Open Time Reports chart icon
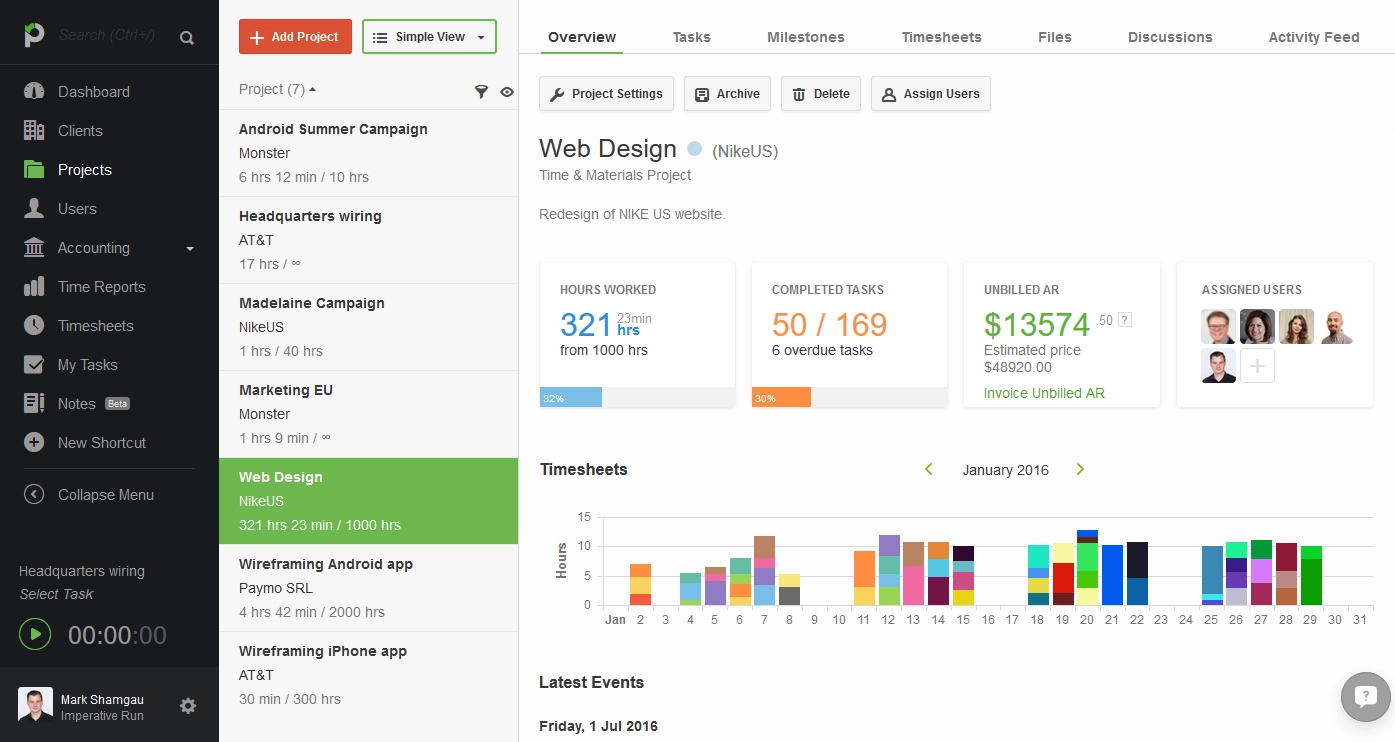Screen dimensions: 1395x742 [34, 287]
